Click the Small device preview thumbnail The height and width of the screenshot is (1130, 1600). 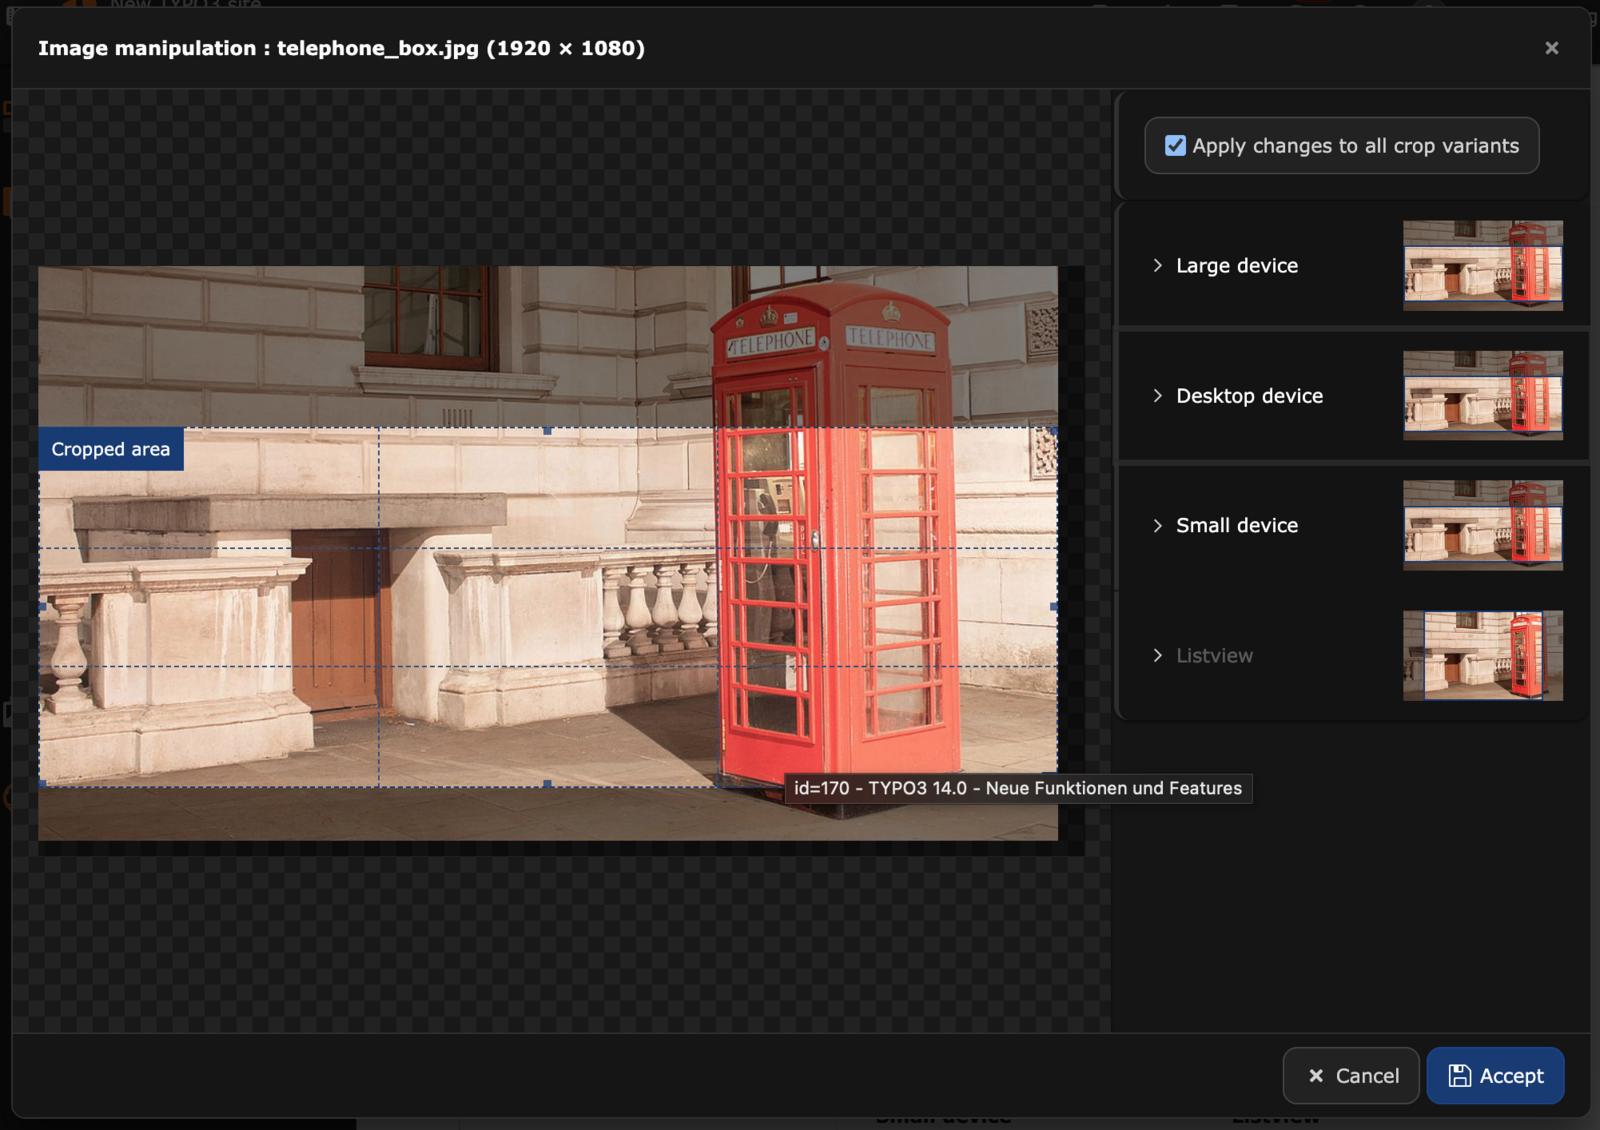(1482, 526)
